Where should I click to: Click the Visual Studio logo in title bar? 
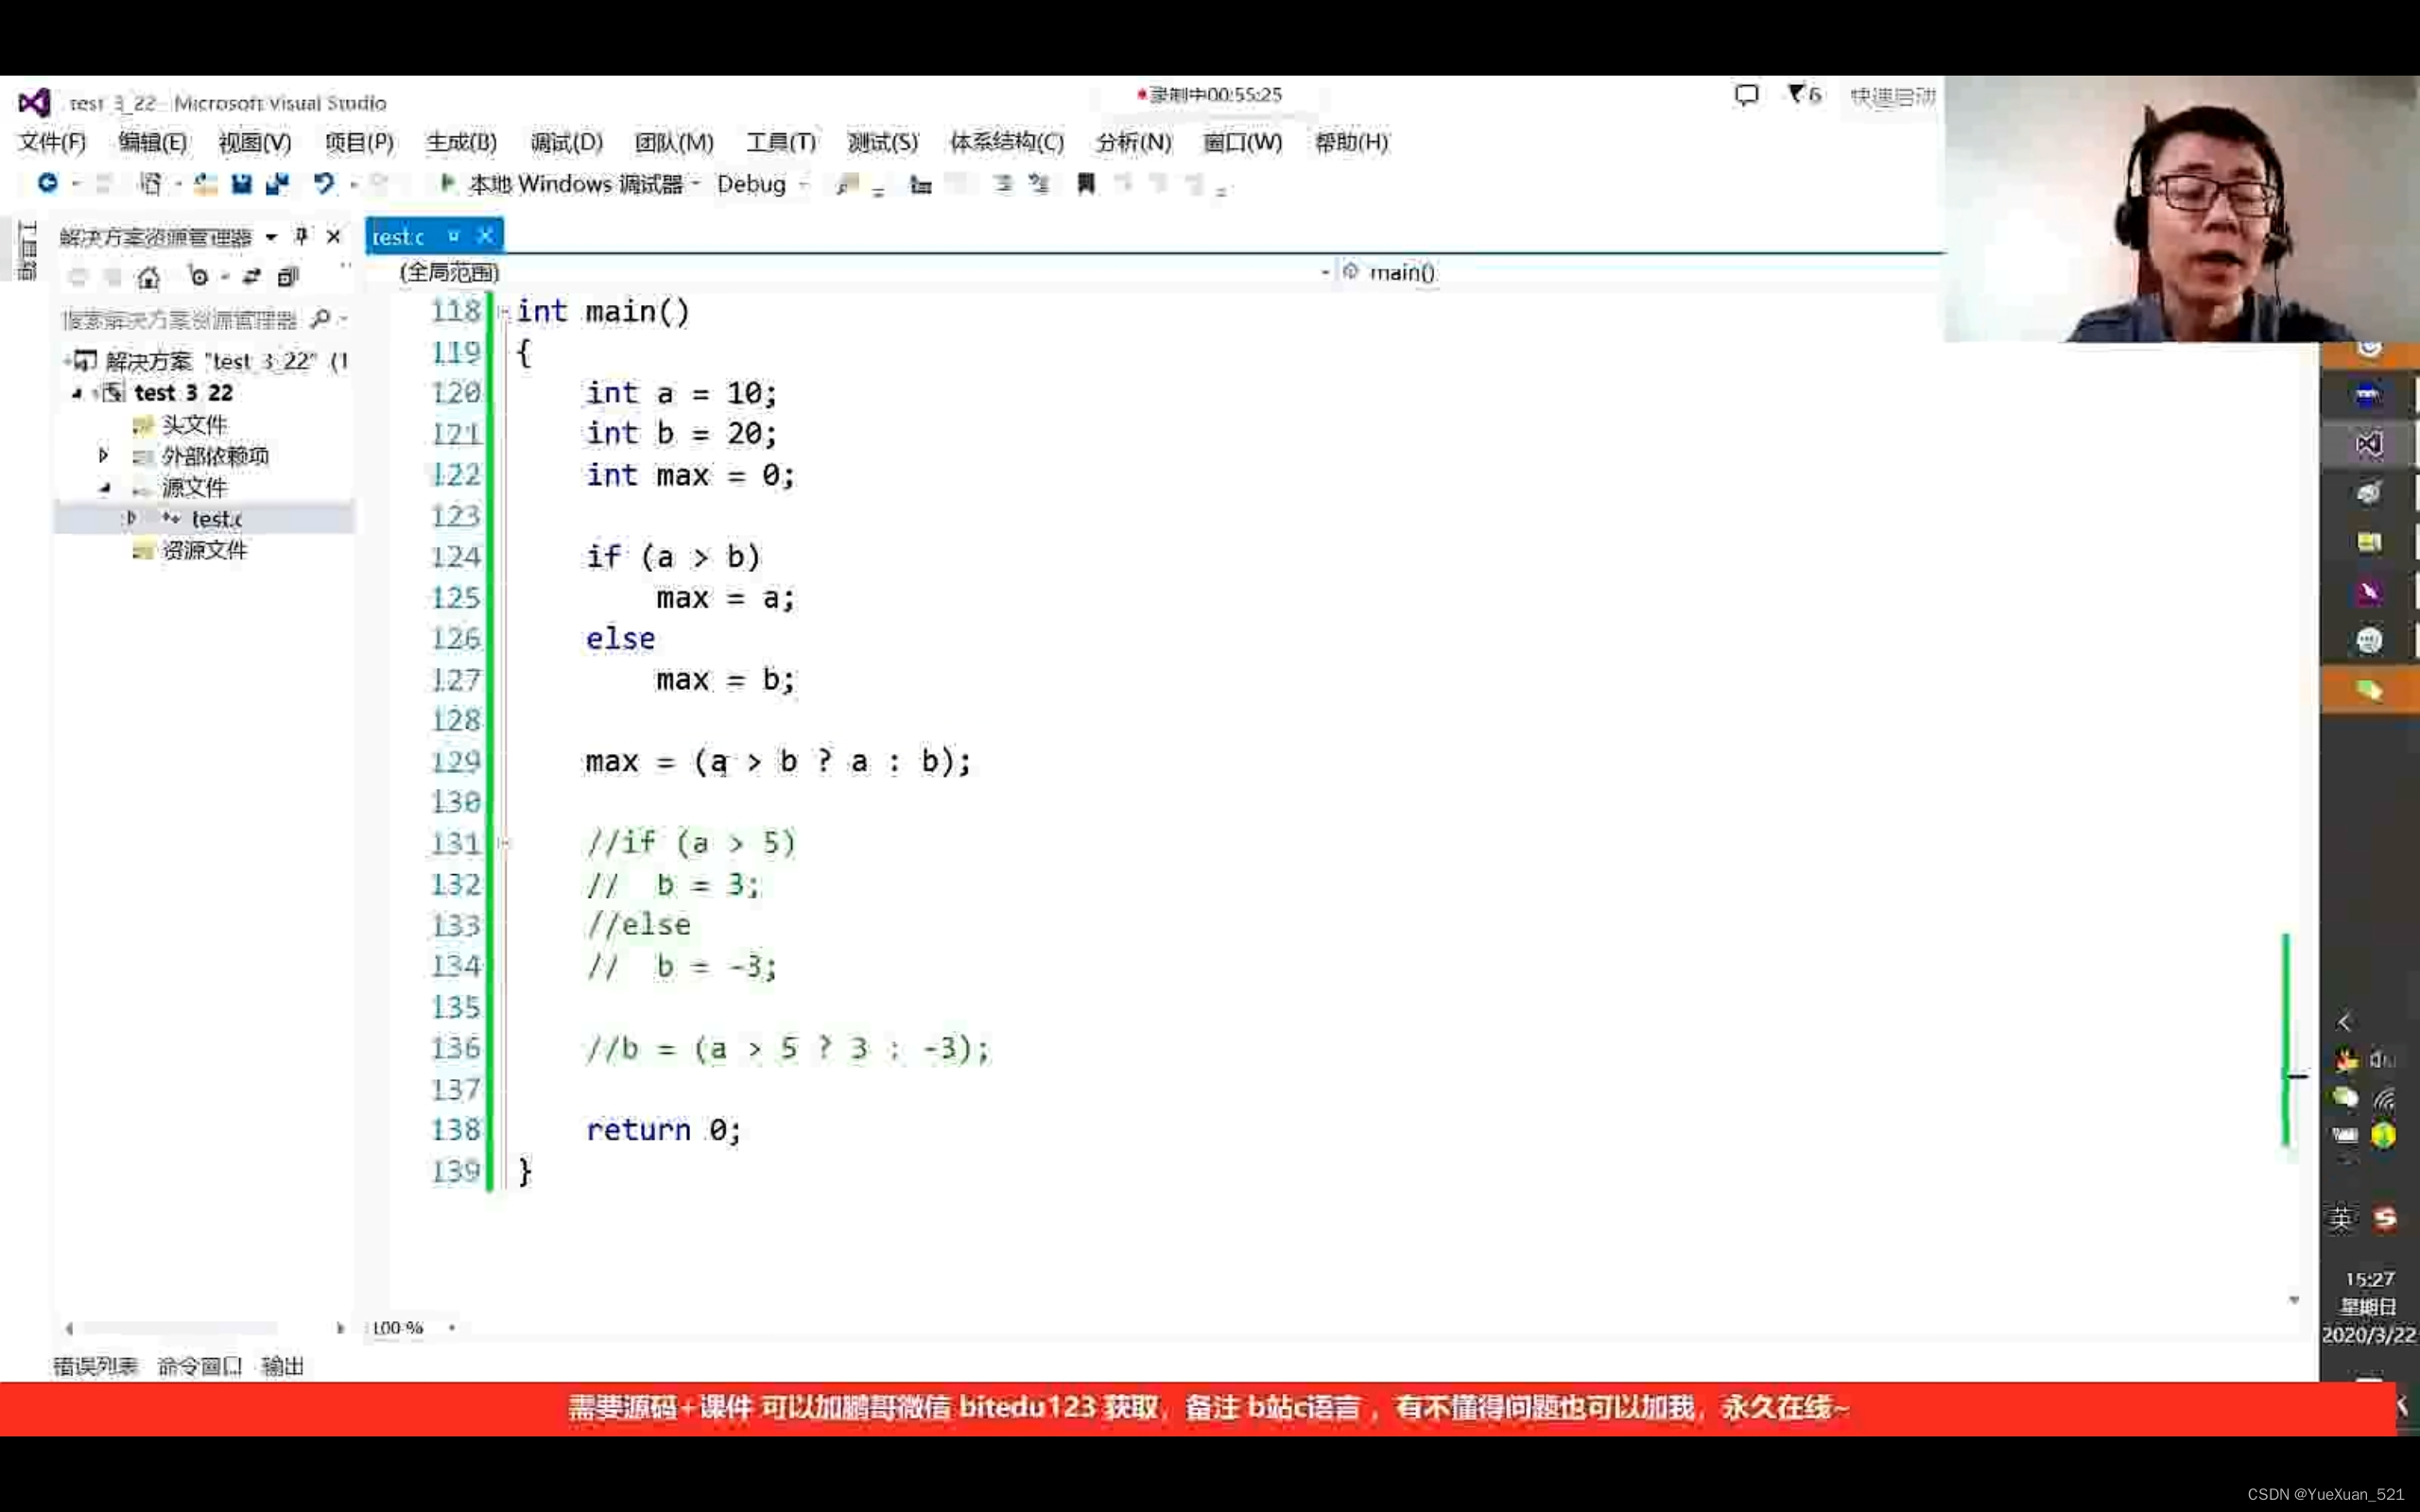point(34,102)
